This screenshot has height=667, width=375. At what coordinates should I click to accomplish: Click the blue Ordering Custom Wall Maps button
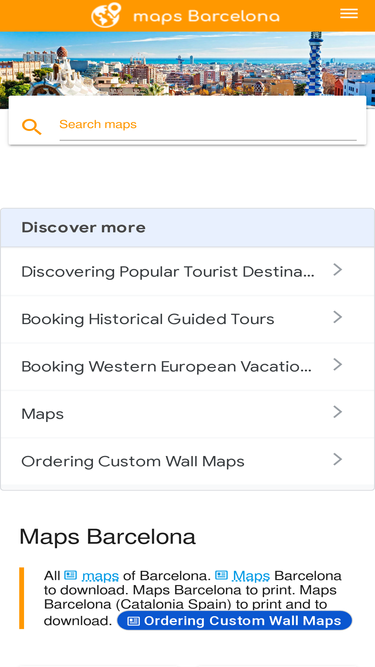[235, 621]
